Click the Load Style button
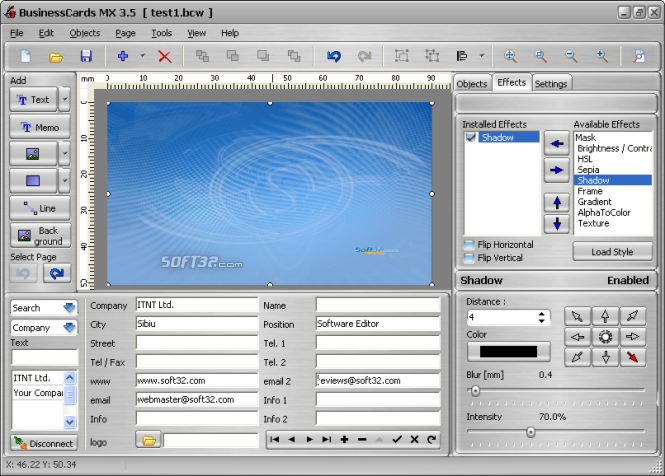665x476 pixels. (x=612, y=252)
